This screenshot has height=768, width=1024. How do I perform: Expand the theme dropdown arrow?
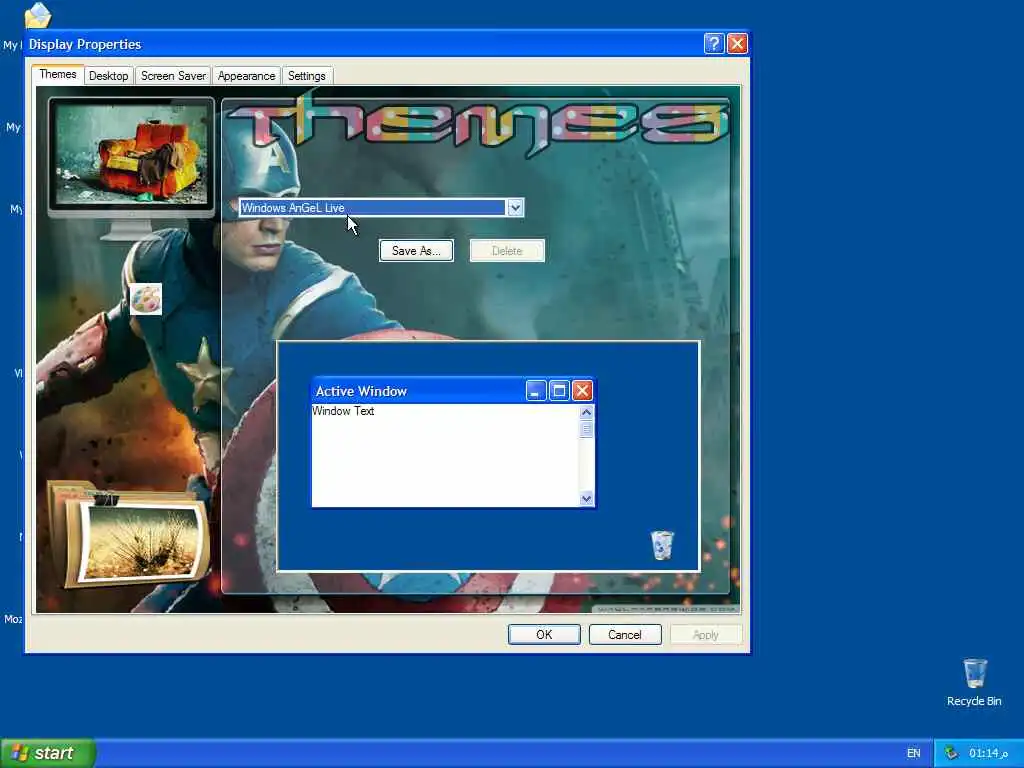pos(515,208)
